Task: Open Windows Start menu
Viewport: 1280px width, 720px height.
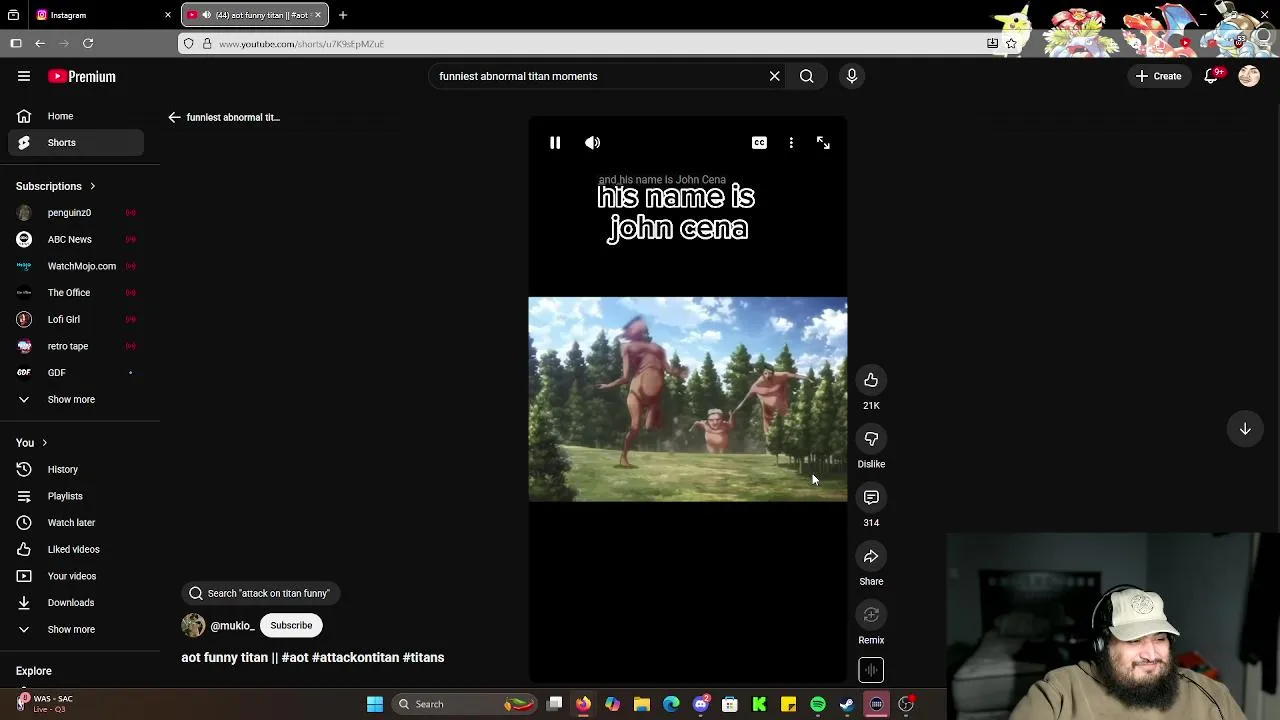Action: coord(375,704)
